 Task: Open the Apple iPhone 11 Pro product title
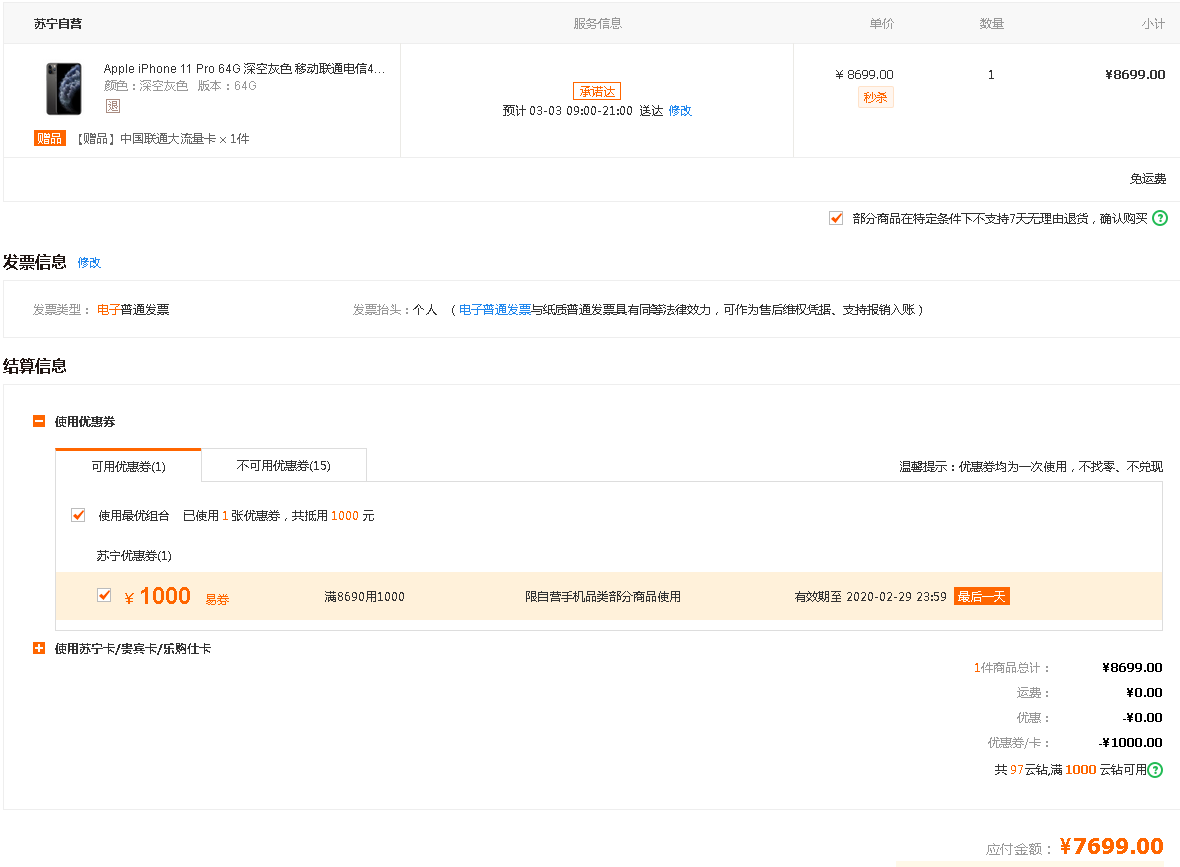[x=244, y=69]
